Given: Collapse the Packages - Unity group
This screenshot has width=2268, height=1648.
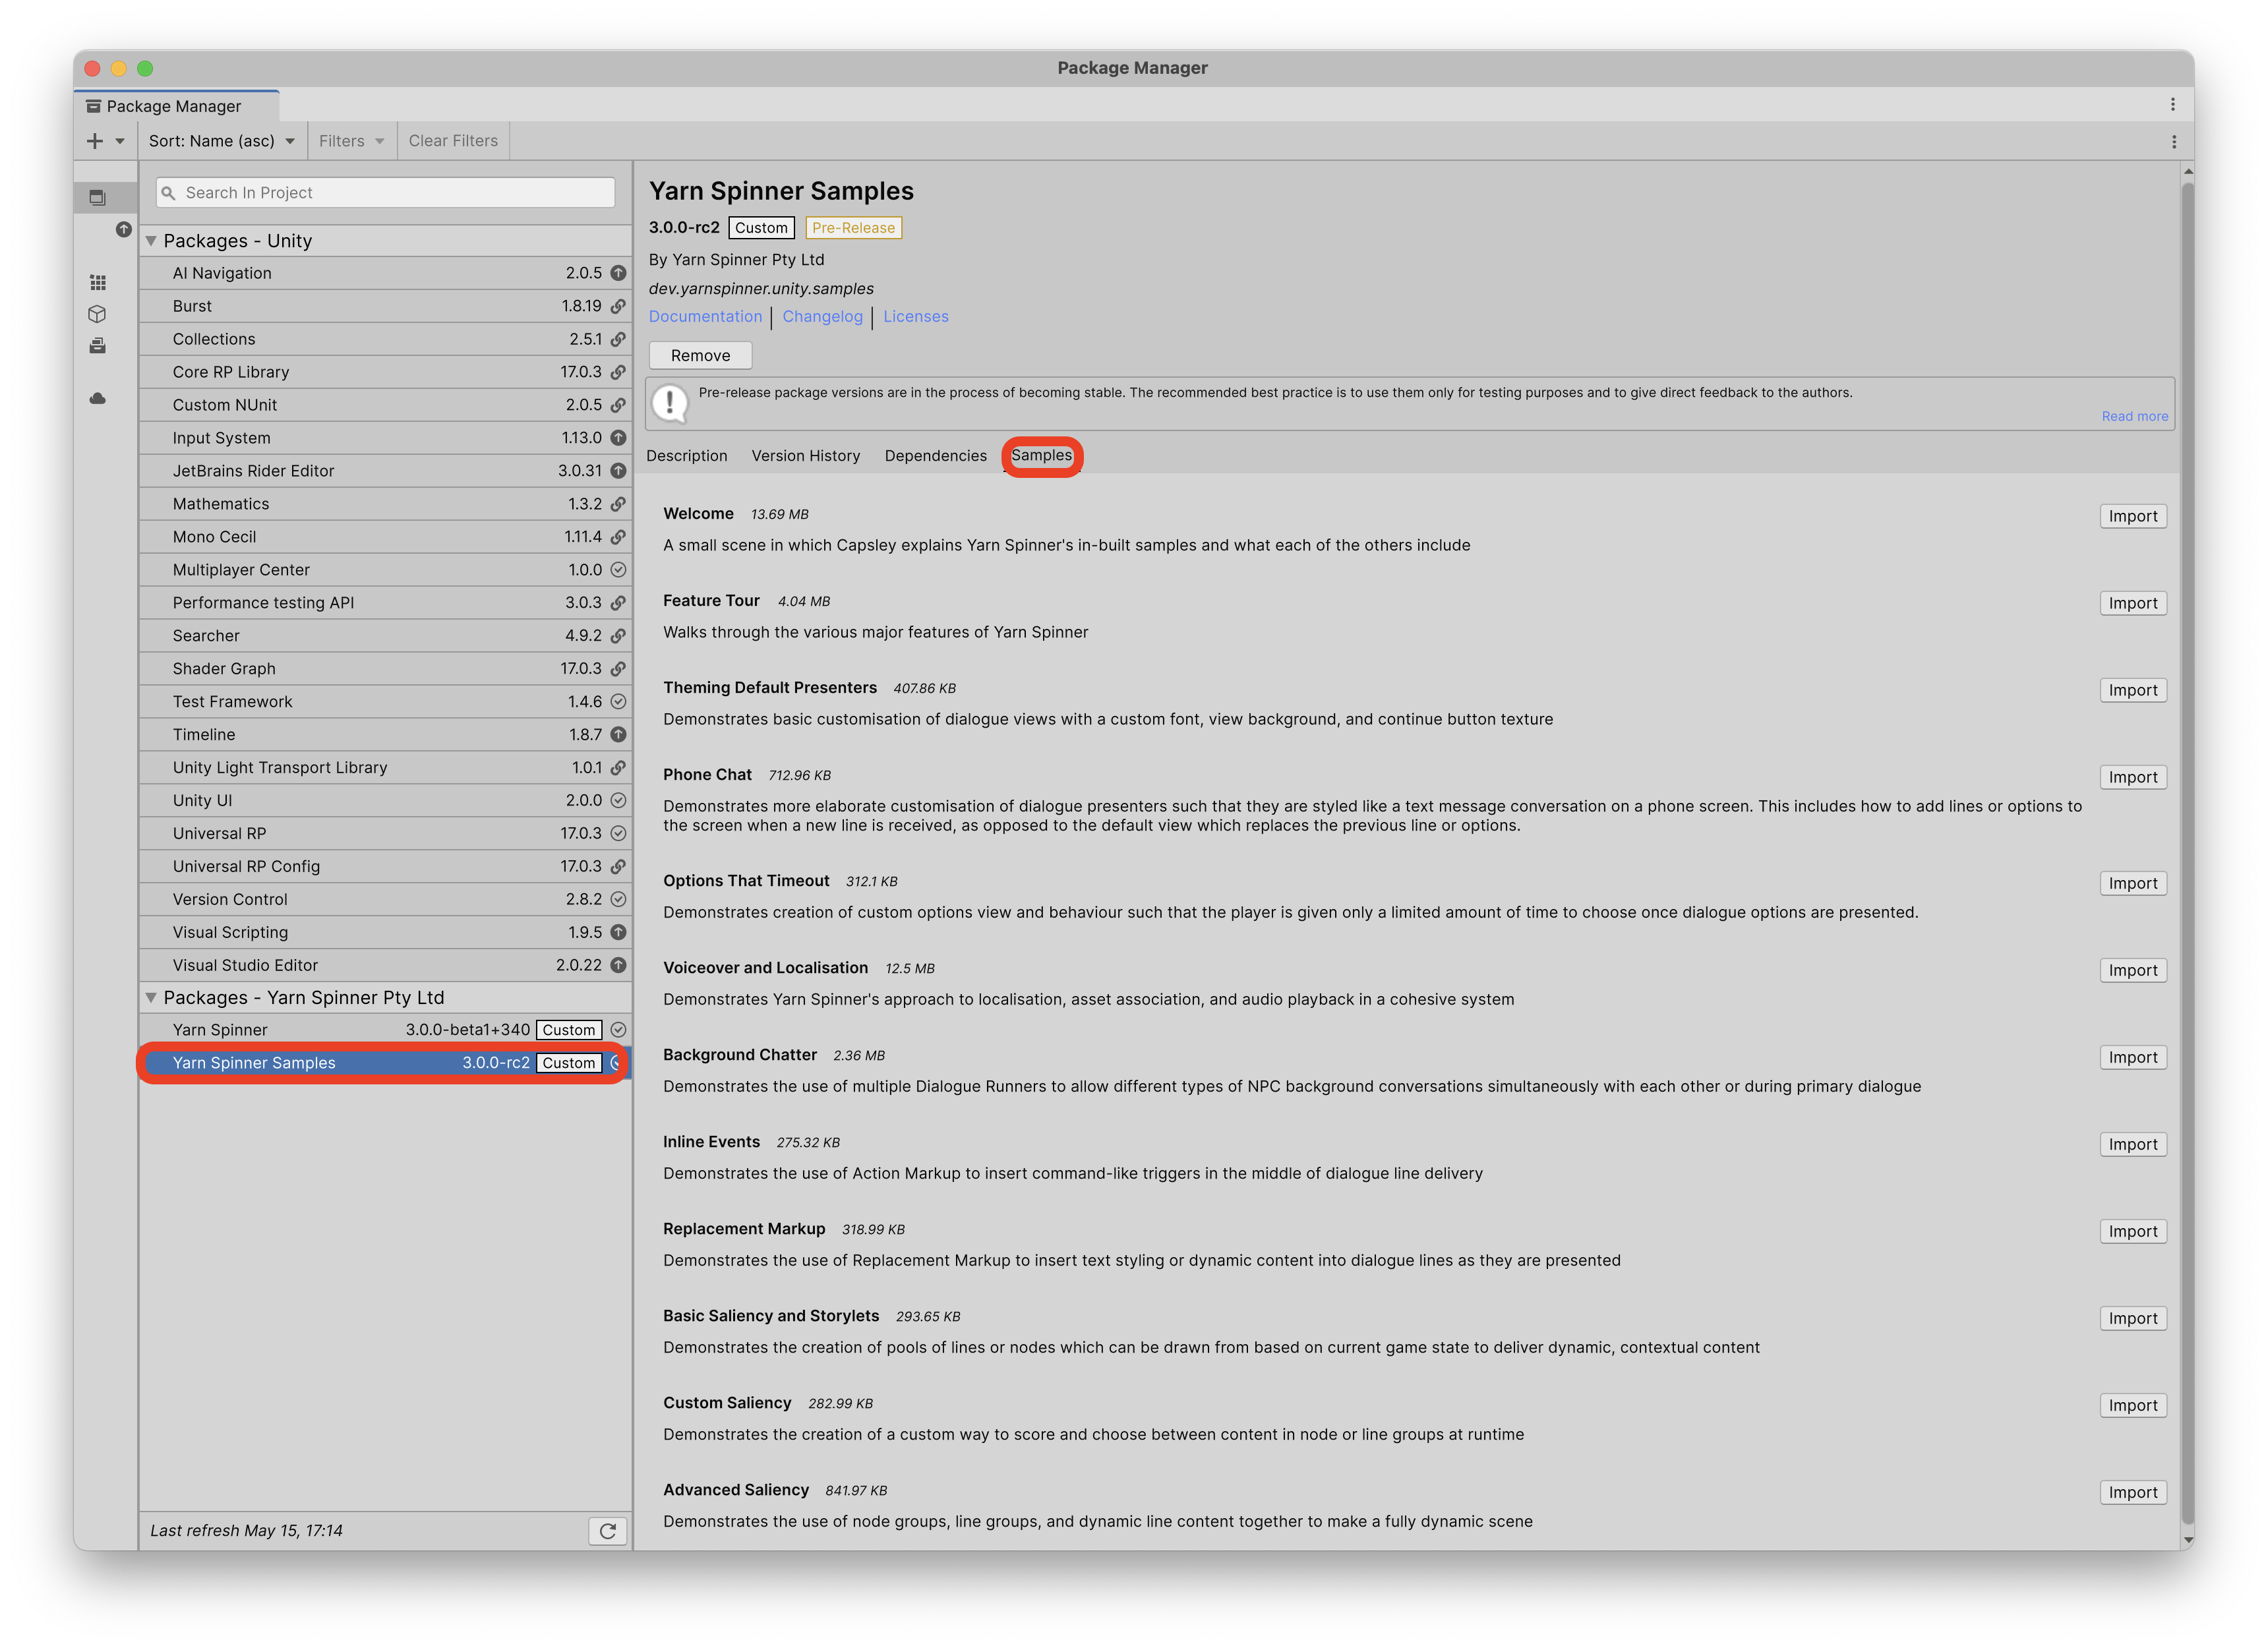Looking at the screenshot, I should (x=151, y=241).
